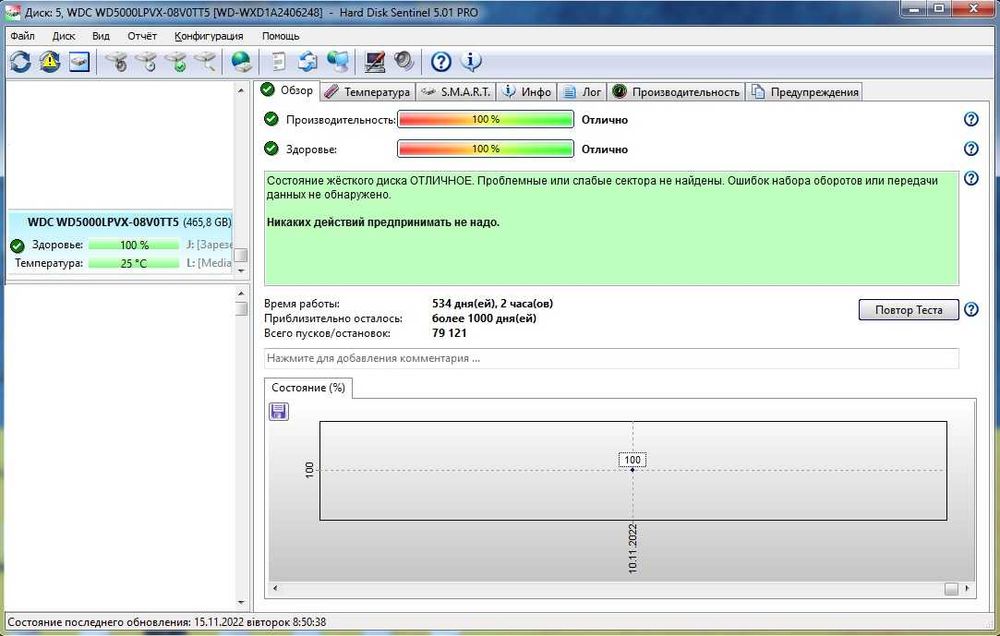Click the graph's horizontal scrollbar left arrow
The width and height of the screenshot is (1000, 636).
(x=276, y=588)
